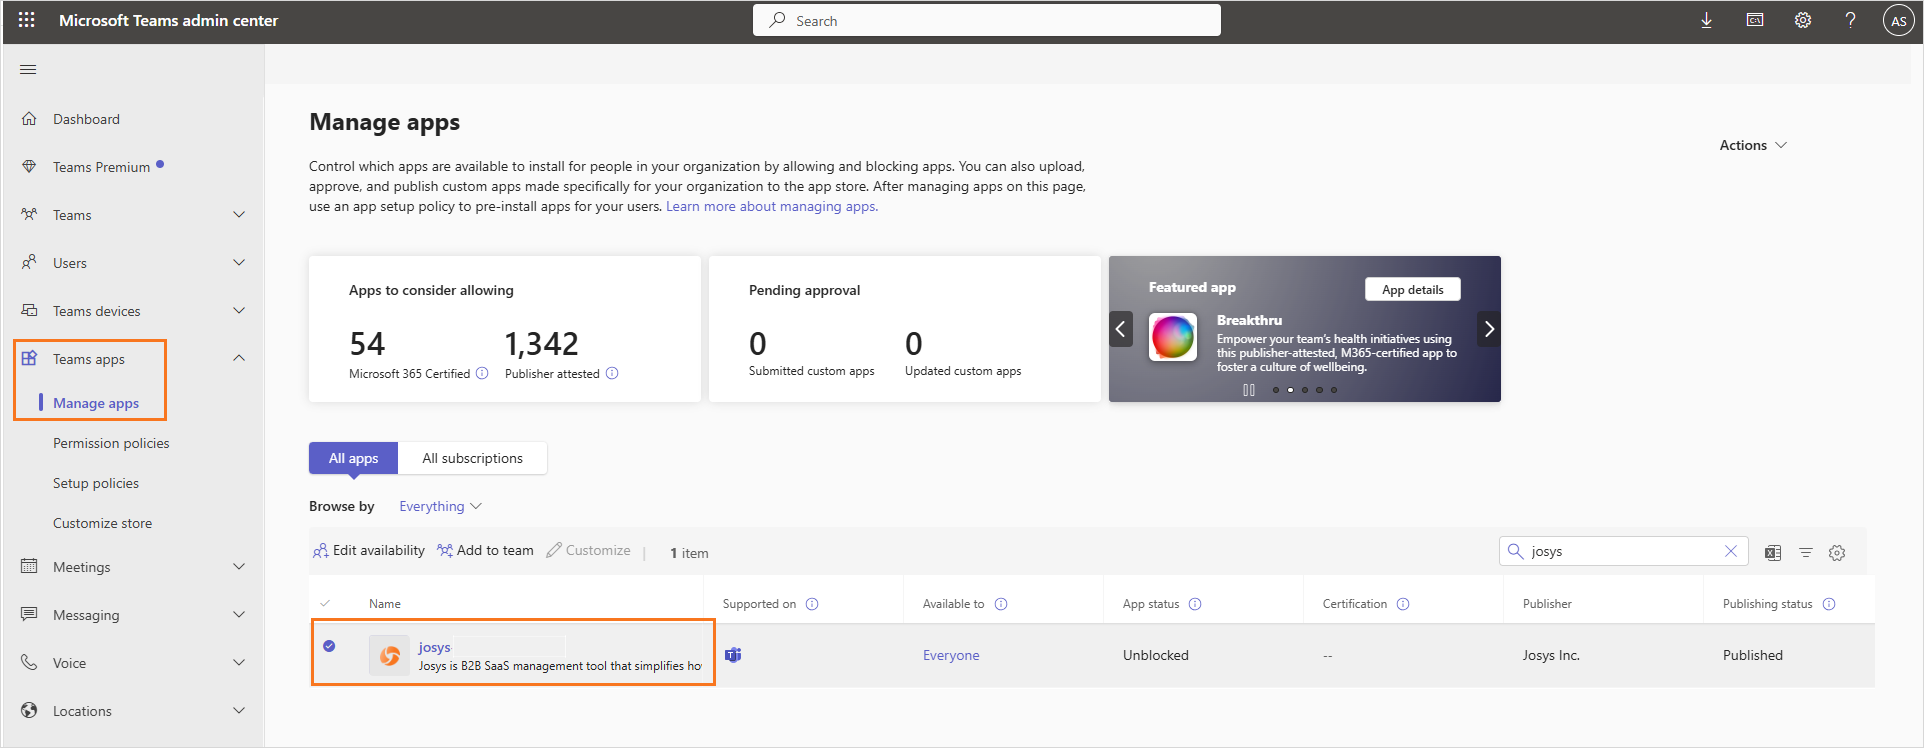
Task: Collapse the Teams apps section
Action: pyautogui.click(x=239, y=358)
